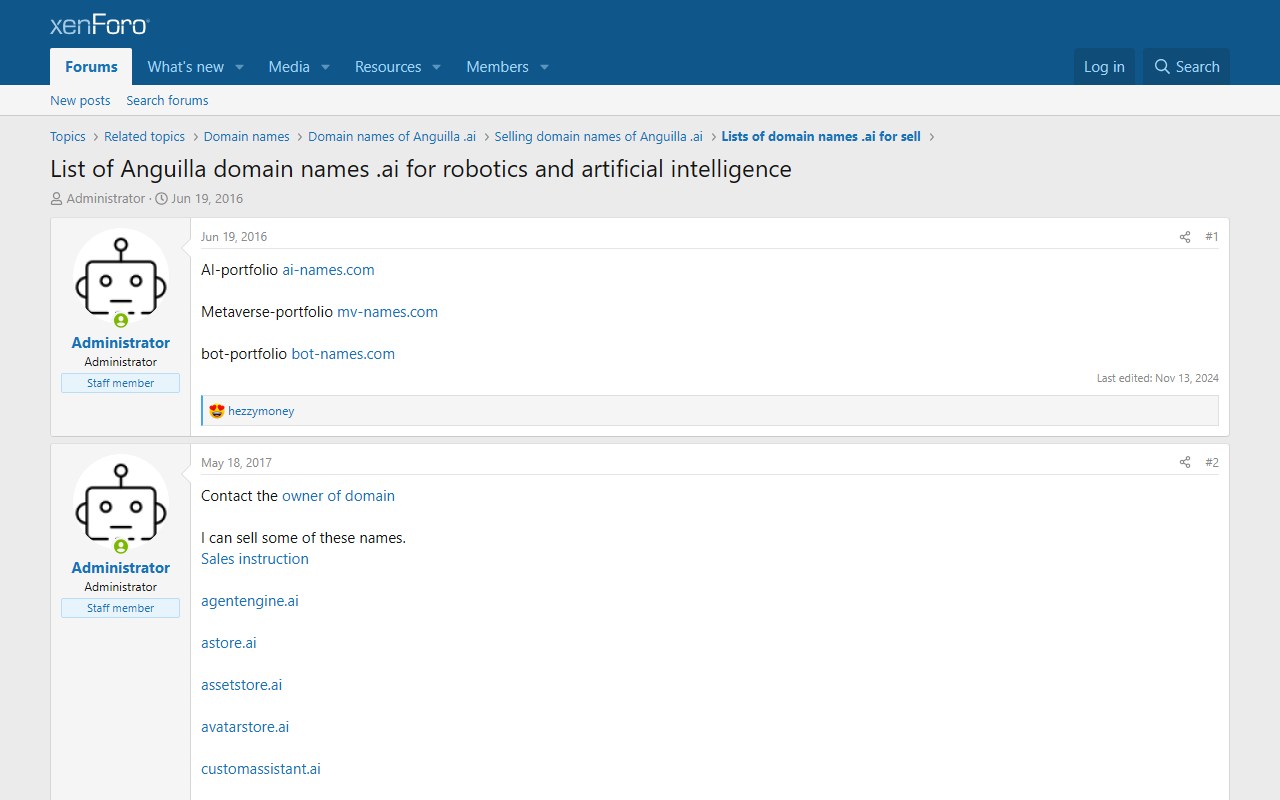Open the Media tab
The height and width of the screenshot is (800, 1280).
click(289, 67)
